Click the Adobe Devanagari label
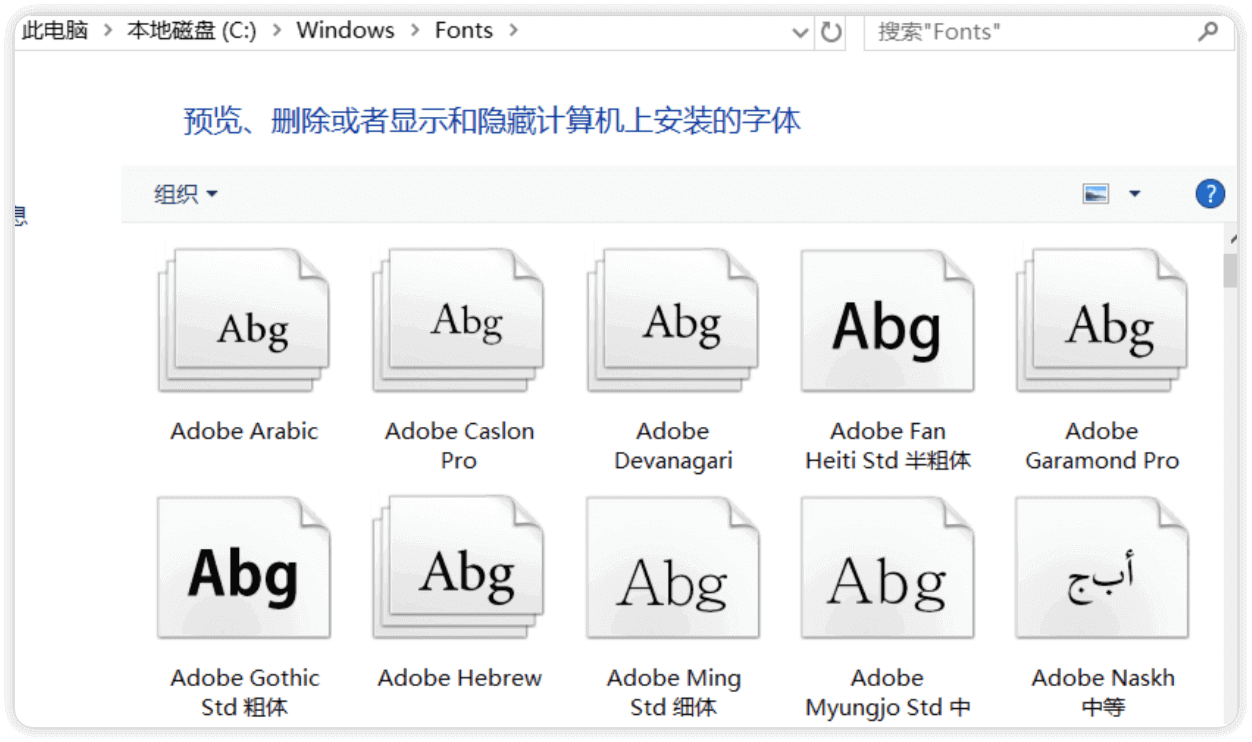1252x742 pixels. pyautogui.click(x=673, y=446)
